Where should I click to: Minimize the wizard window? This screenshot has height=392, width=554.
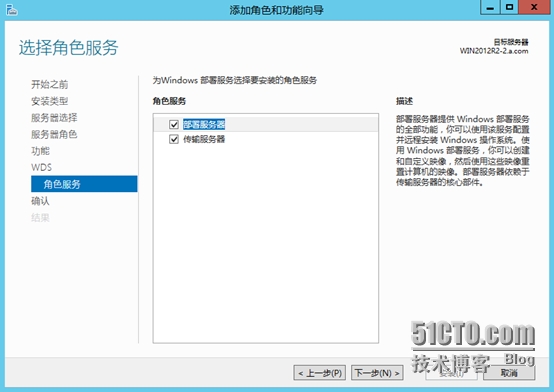tap(490, 7)
